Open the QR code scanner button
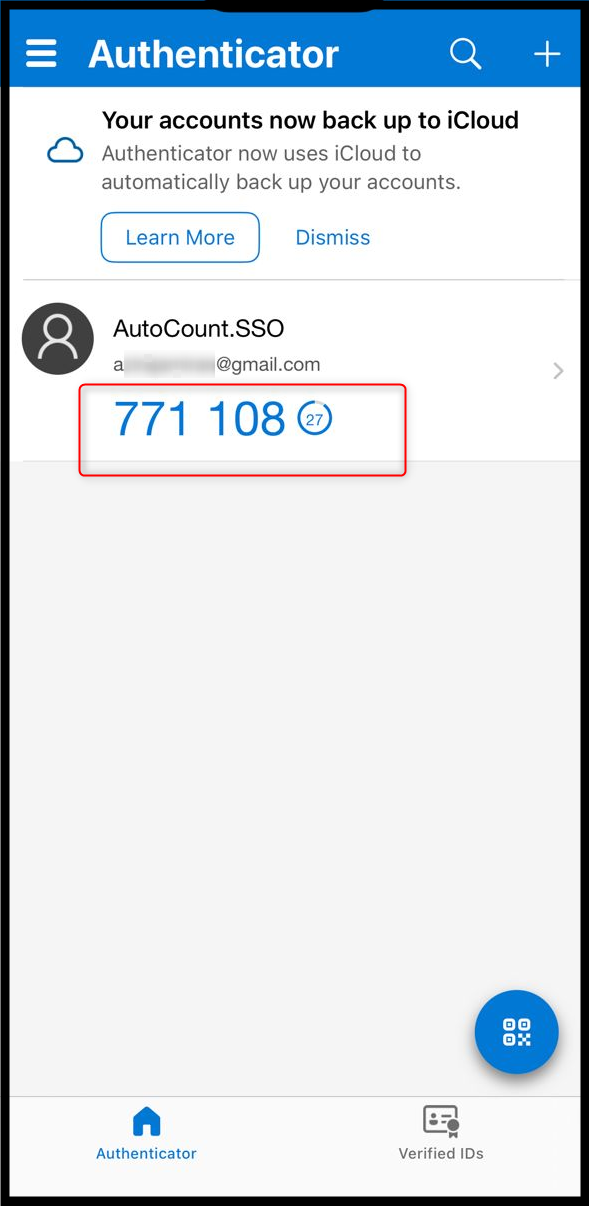Screen dimensions: 589x1206 click(516, 1032)
